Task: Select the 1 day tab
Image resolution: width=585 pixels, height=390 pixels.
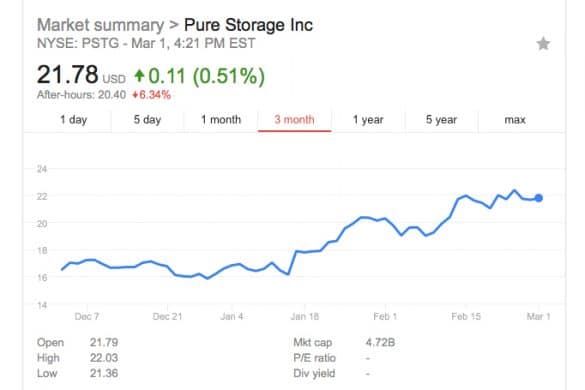Action: pos(73,120)
